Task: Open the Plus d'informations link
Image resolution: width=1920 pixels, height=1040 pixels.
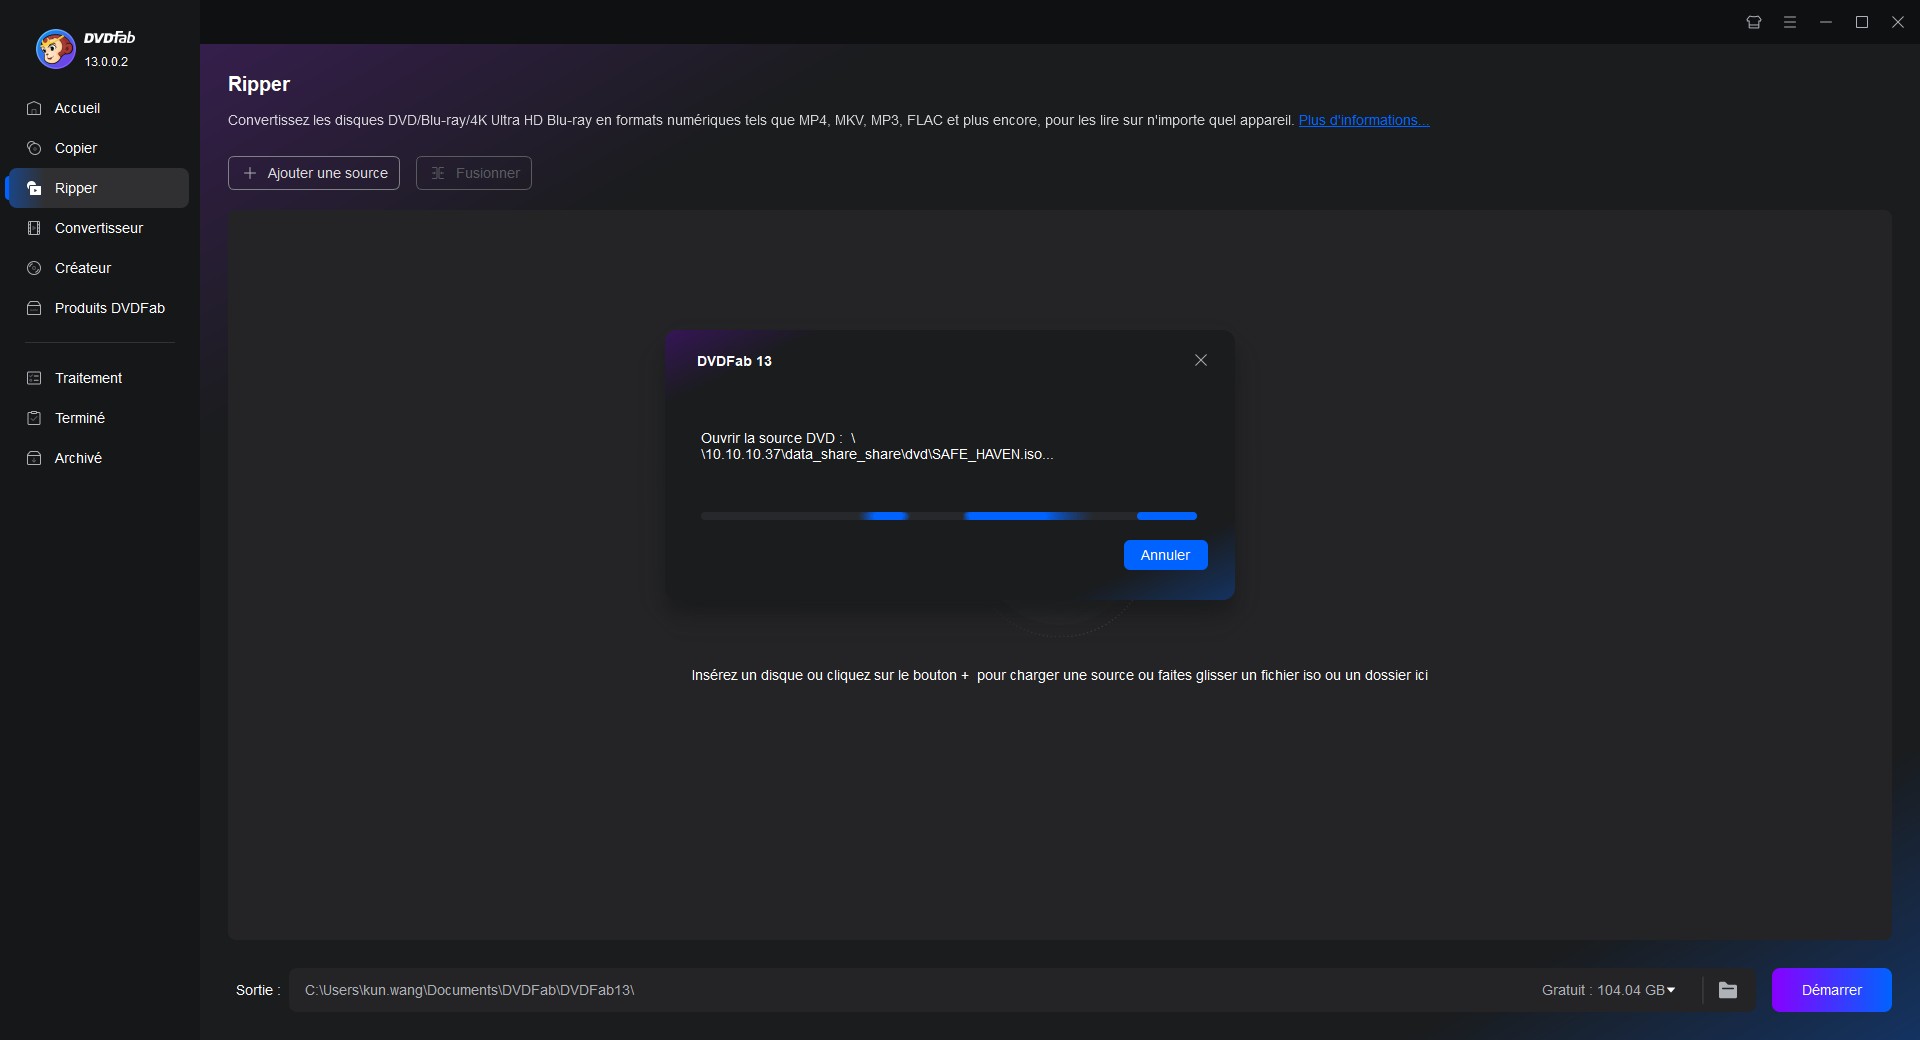Action: 1364,120
